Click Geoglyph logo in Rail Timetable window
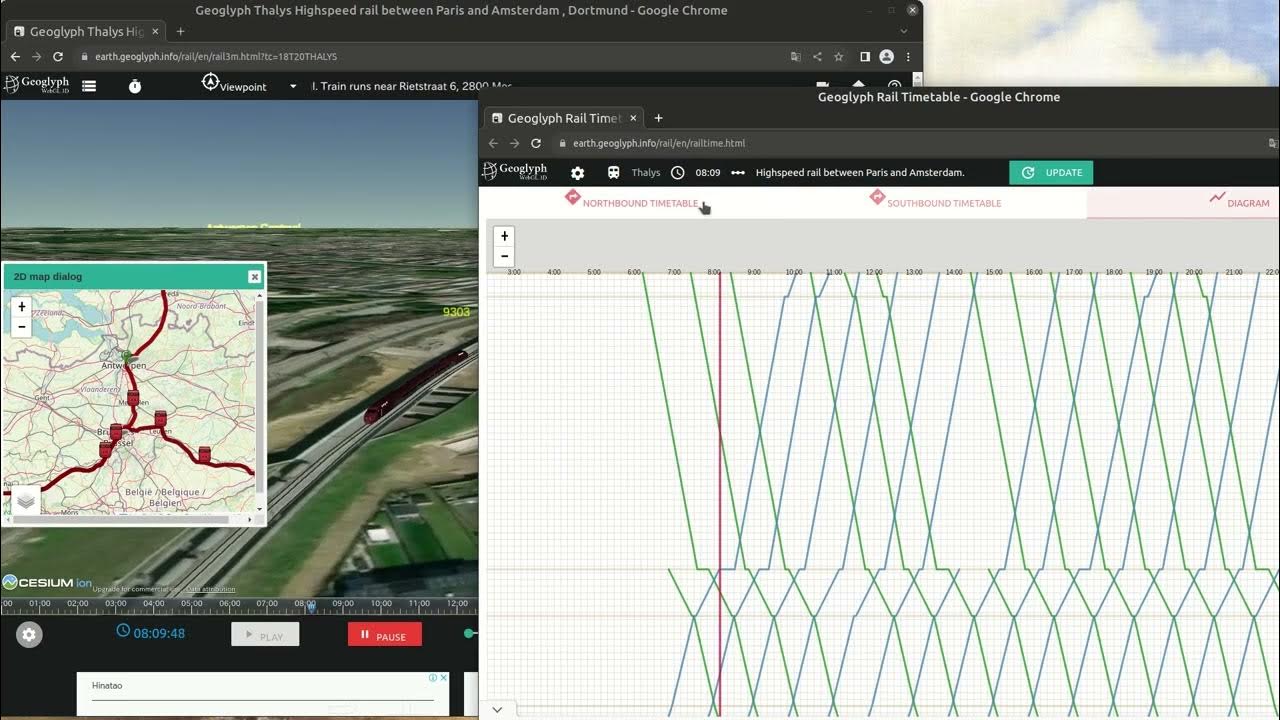 tap(515, 171)
